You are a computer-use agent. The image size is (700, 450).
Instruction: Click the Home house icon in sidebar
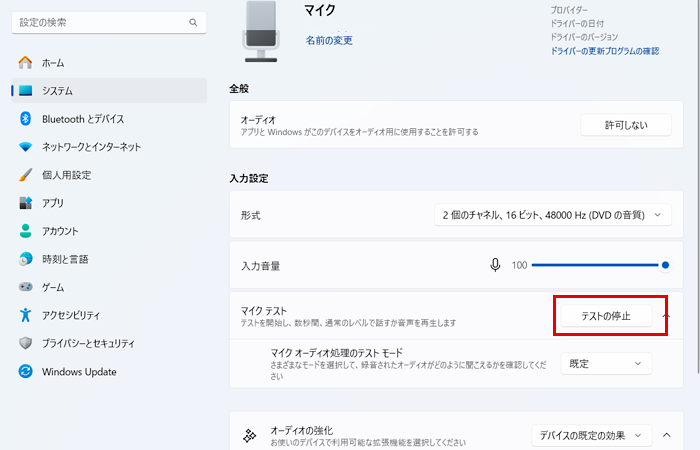tap(25, 62)
